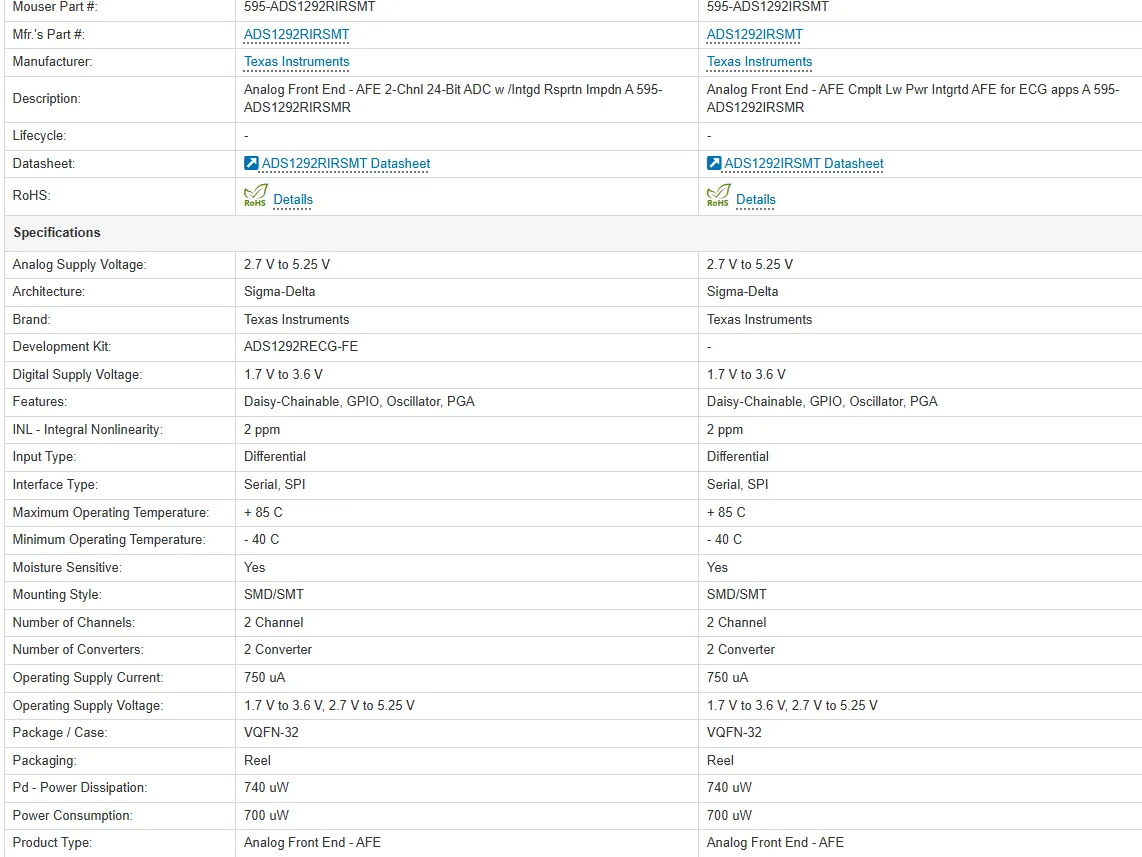Click first column + 85 C value

click(263, 513)
